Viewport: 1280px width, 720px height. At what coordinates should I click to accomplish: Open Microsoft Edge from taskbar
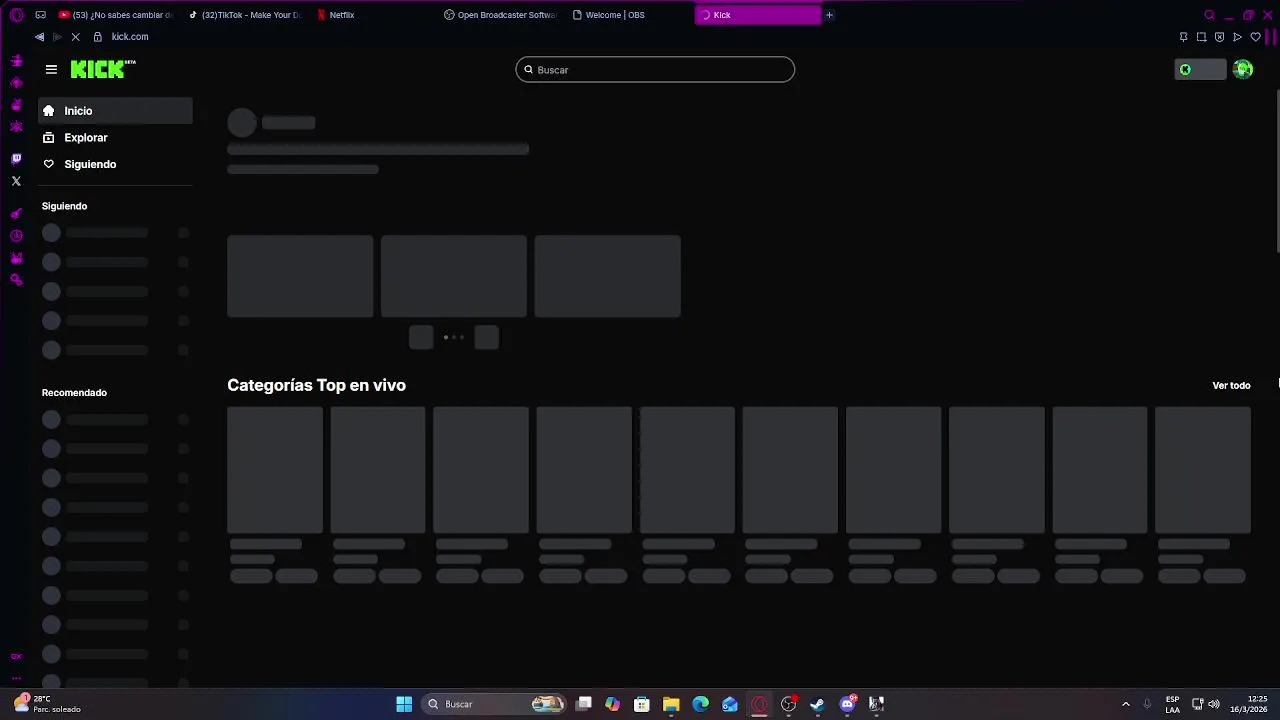click(700, 704)
